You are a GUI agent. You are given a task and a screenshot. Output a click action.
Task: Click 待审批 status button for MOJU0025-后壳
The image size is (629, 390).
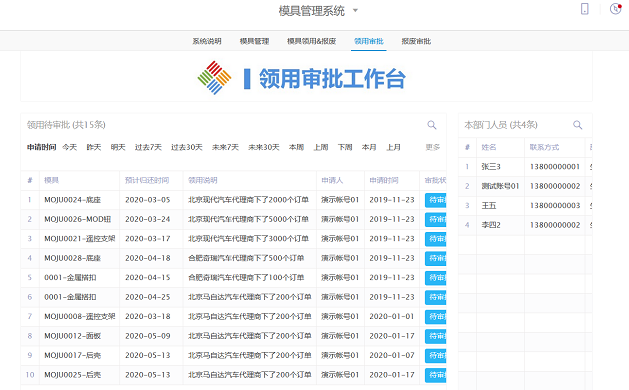click(x=436, y=375)
